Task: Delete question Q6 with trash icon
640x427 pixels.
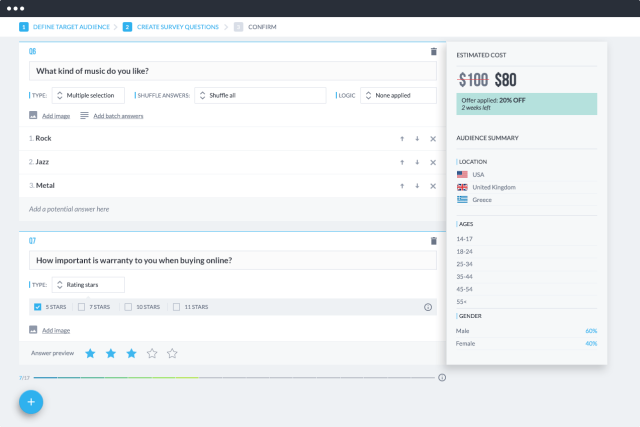Action: pyautogui.click(x=433, y=51)
